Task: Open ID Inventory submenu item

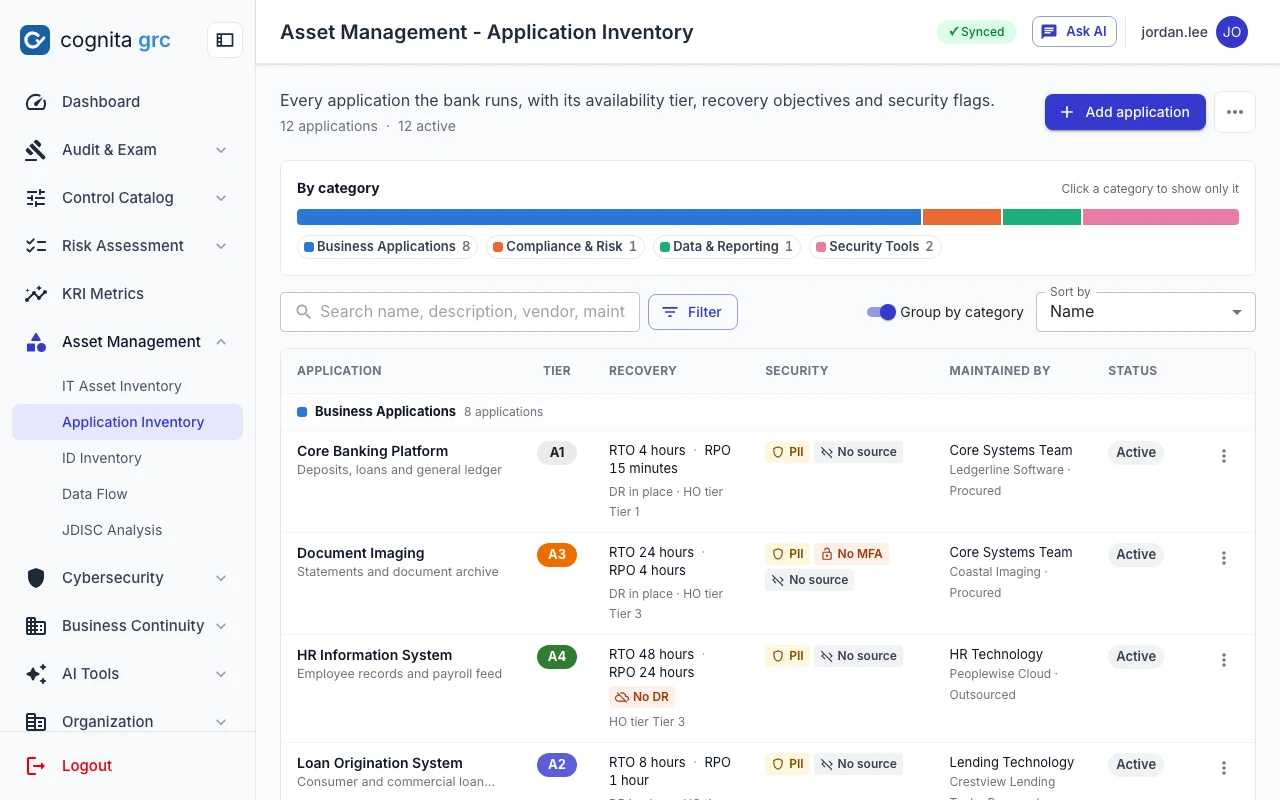Action: (x=127, y=458)
